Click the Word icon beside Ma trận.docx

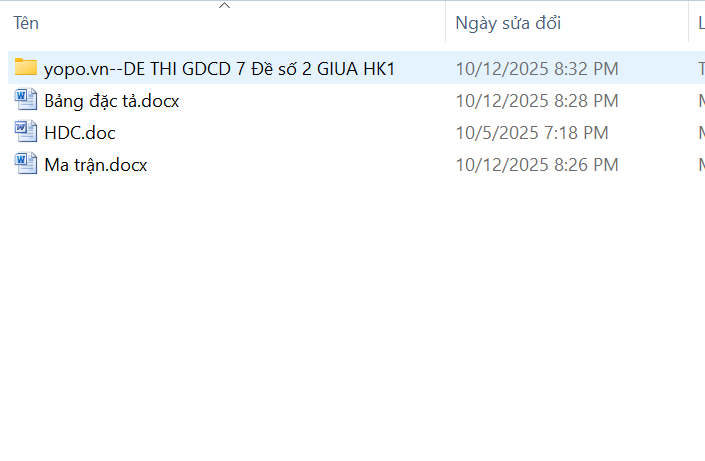click(26, 163)
